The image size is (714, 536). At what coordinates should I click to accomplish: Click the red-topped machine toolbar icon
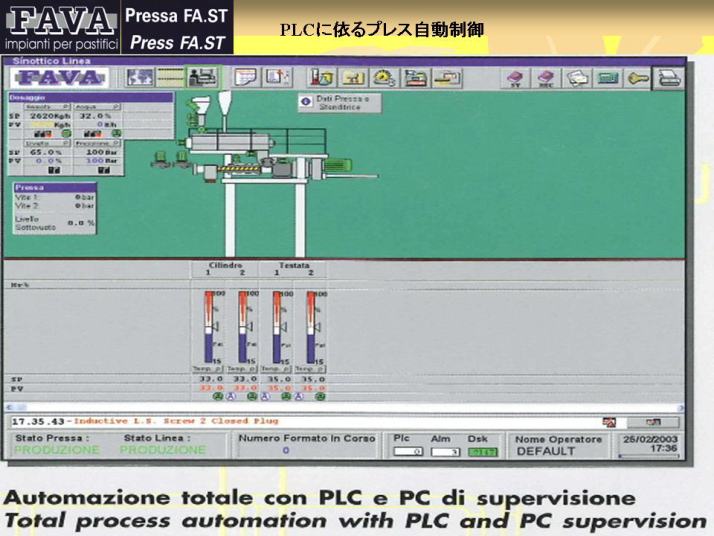416,78
